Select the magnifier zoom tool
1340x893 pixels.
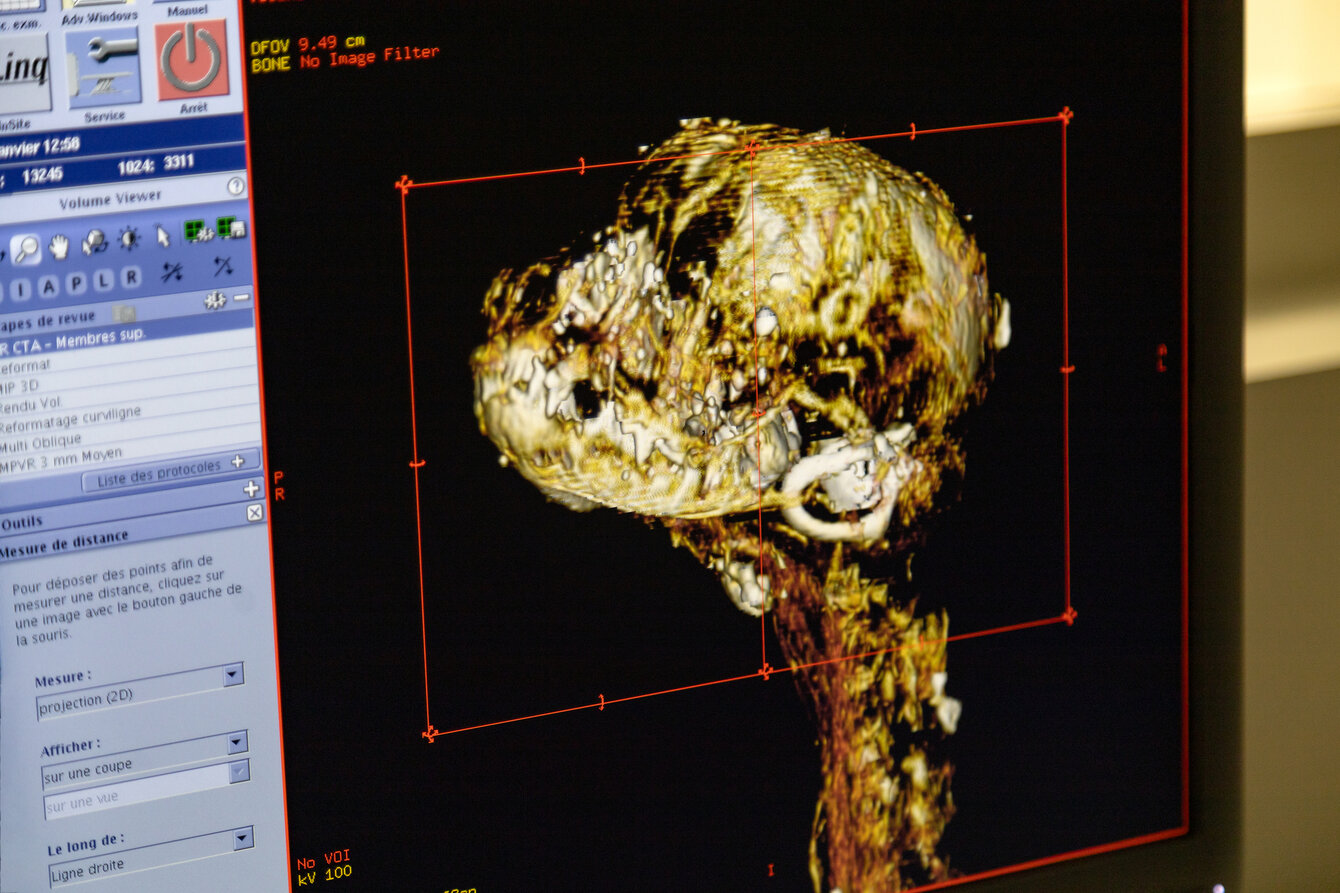tap(27, 248)
